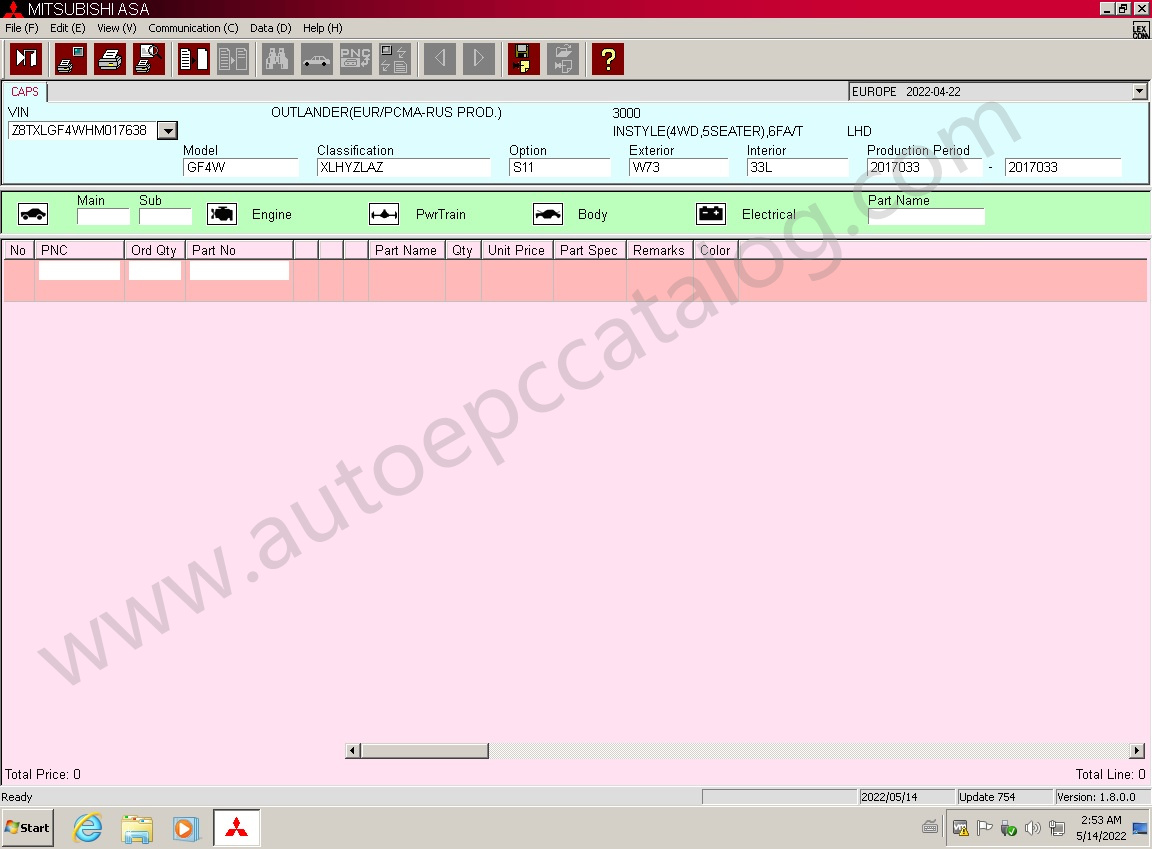The image size is (1152, 849).
Task: Select the PwrTrain group icon
Action: 384,214
